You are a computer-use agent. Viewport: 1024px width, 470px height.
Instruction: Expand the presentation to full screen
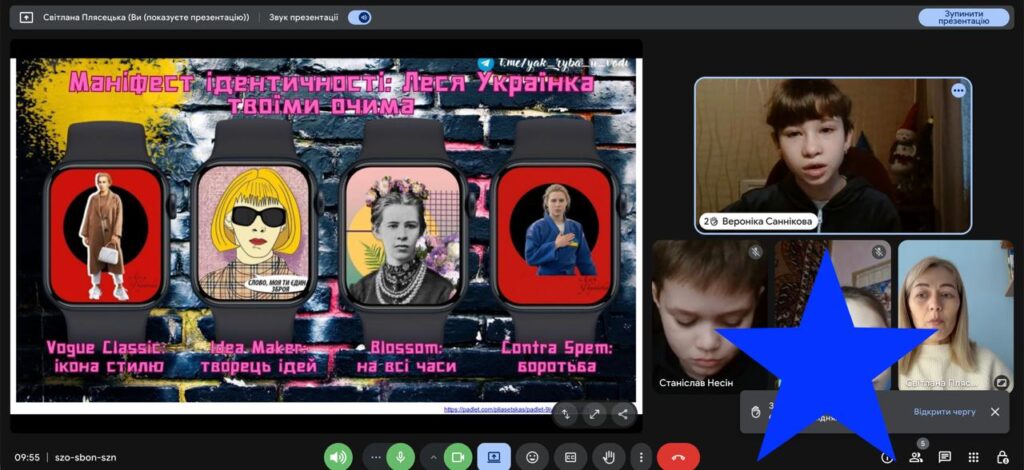pyautogui.click(x=594, y=413)
